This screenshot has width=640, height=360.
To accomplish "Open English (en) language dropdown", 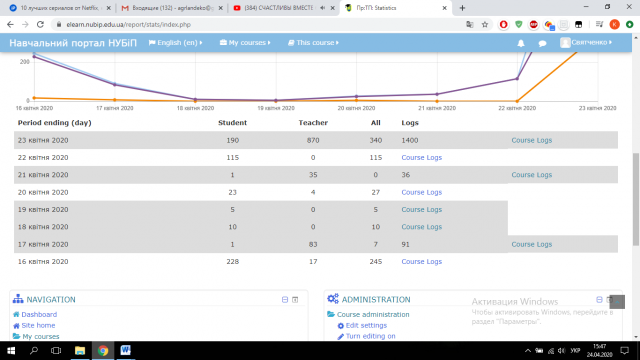I will point(176,42).
